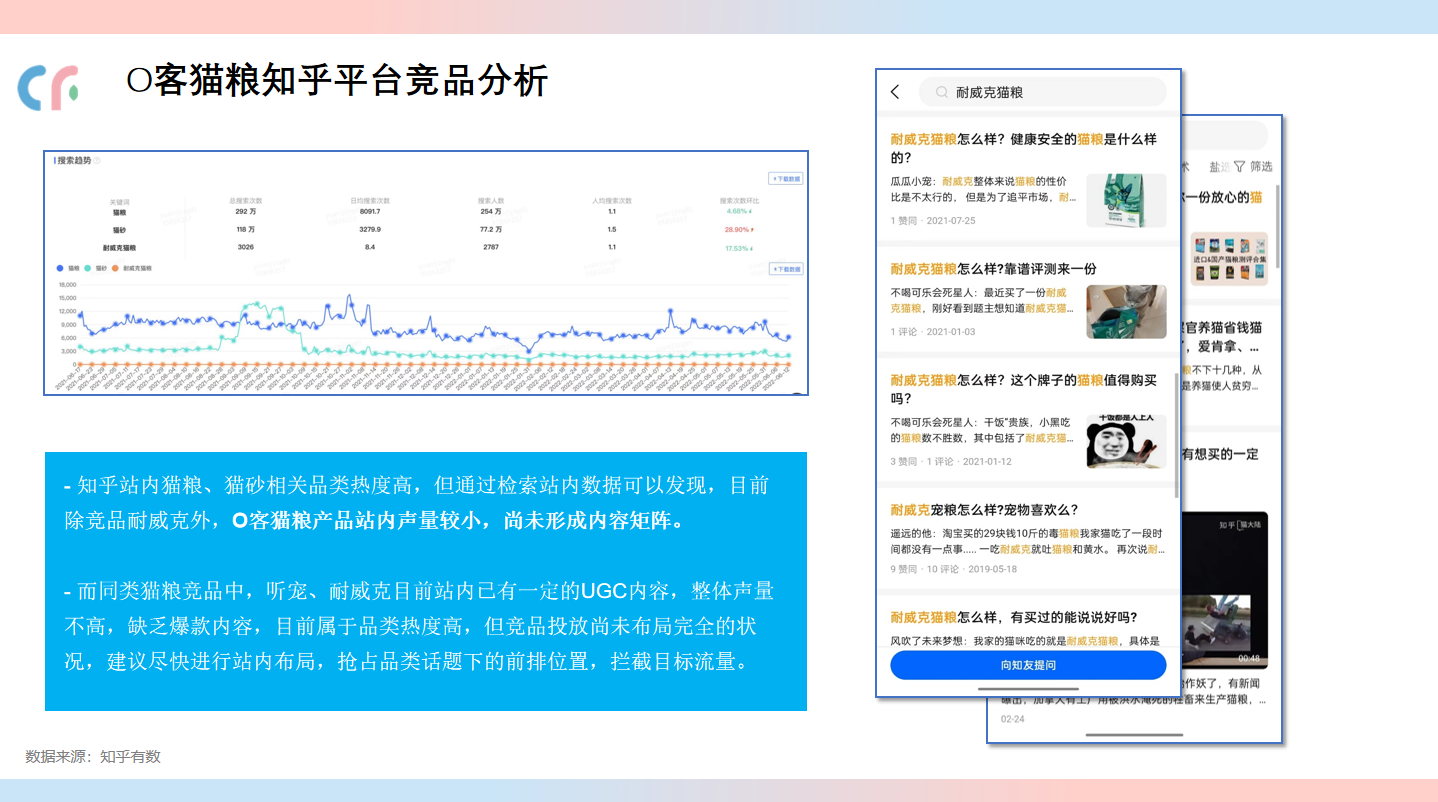Viewport: 1438px width, 802px height.
Task: Click the blue and pink logo at top left
Action: pos(48,88)
